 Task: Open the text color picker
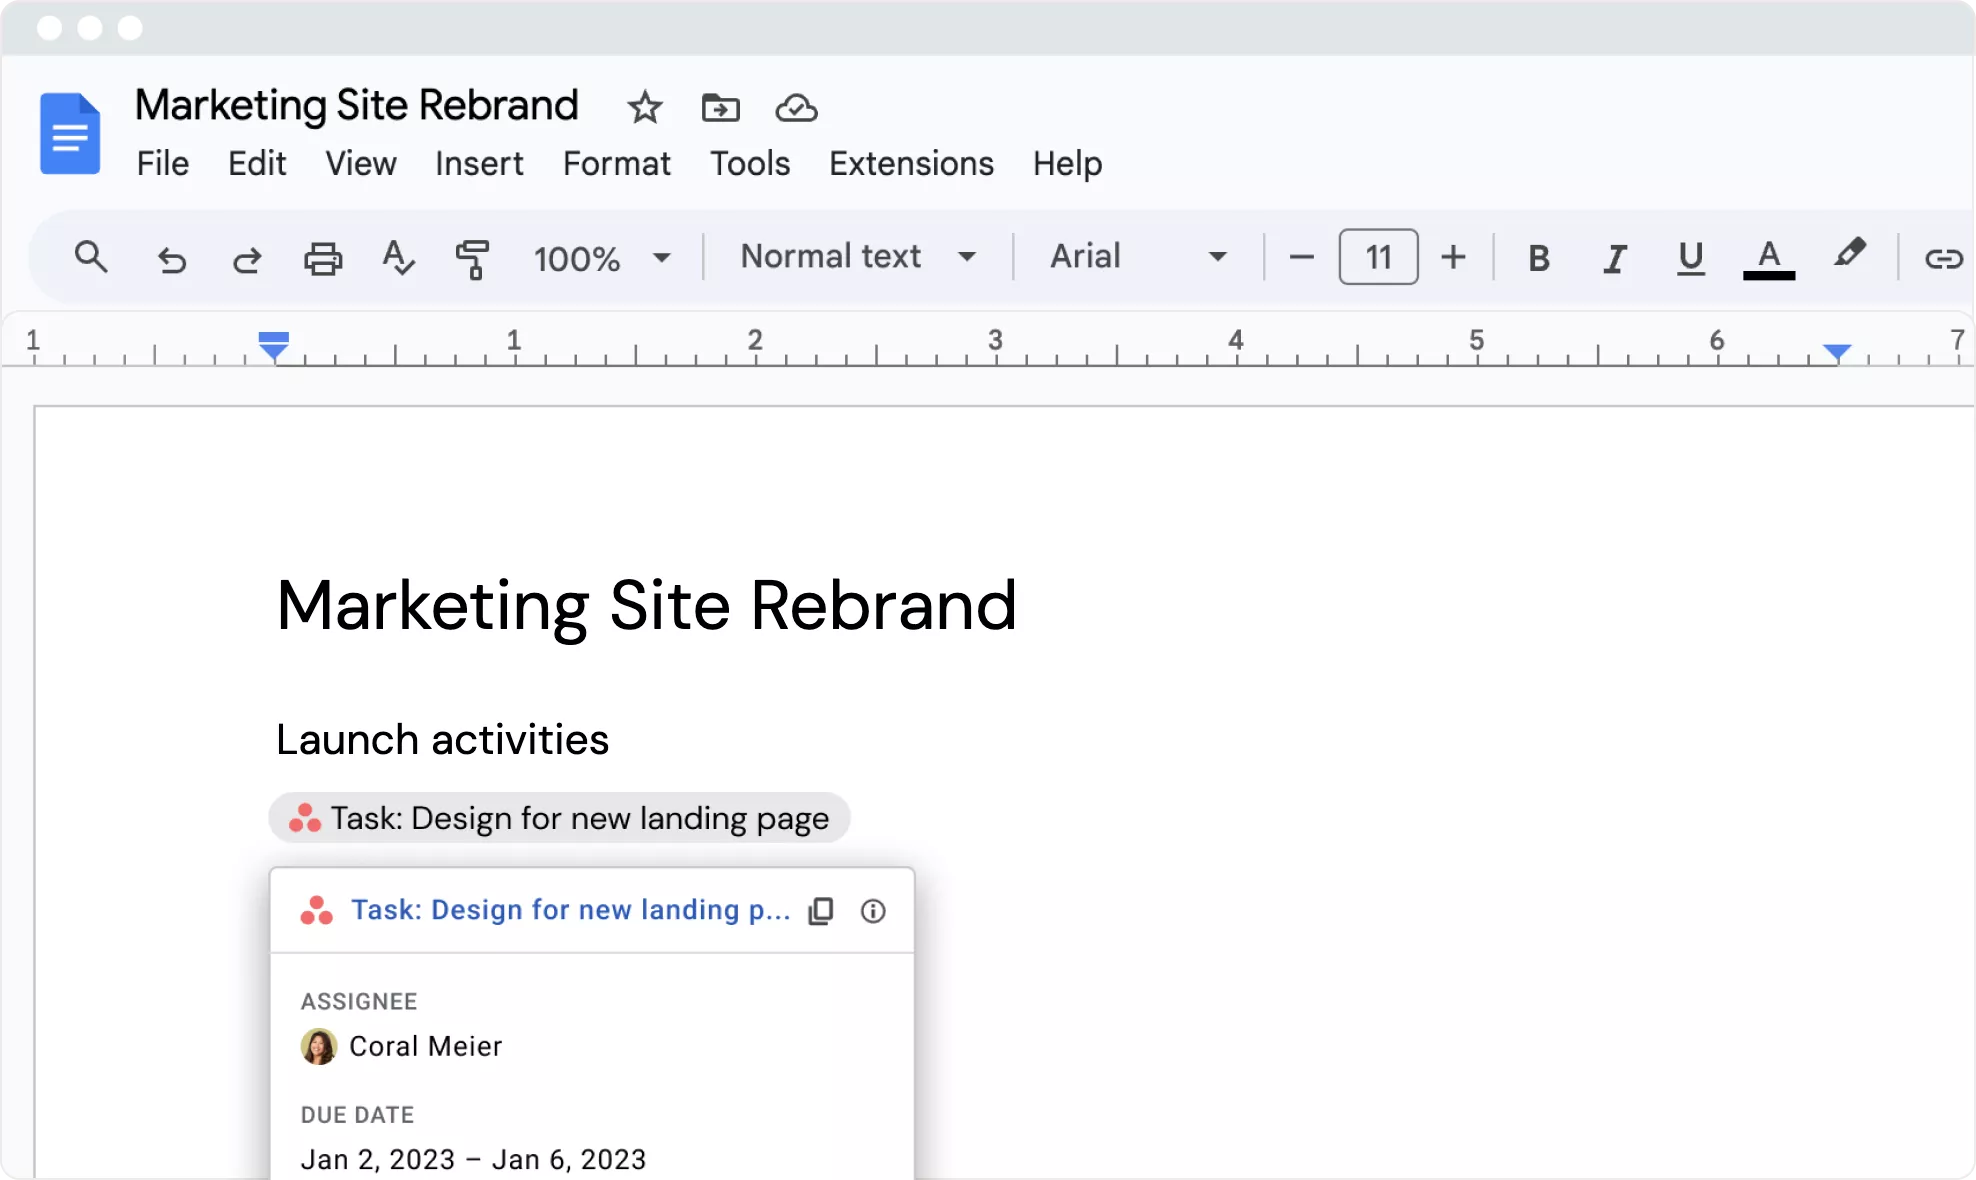1768,258
